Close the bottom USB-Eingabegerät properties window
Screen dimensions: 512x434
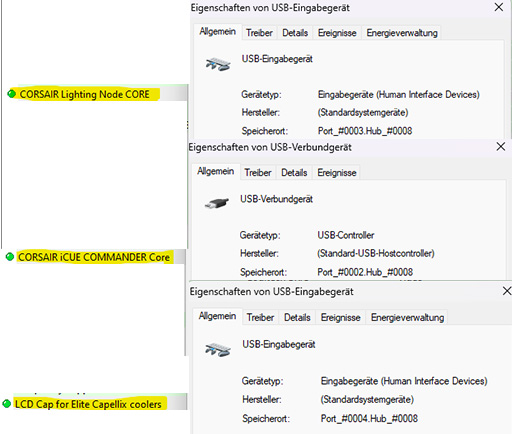pos(507,291)
